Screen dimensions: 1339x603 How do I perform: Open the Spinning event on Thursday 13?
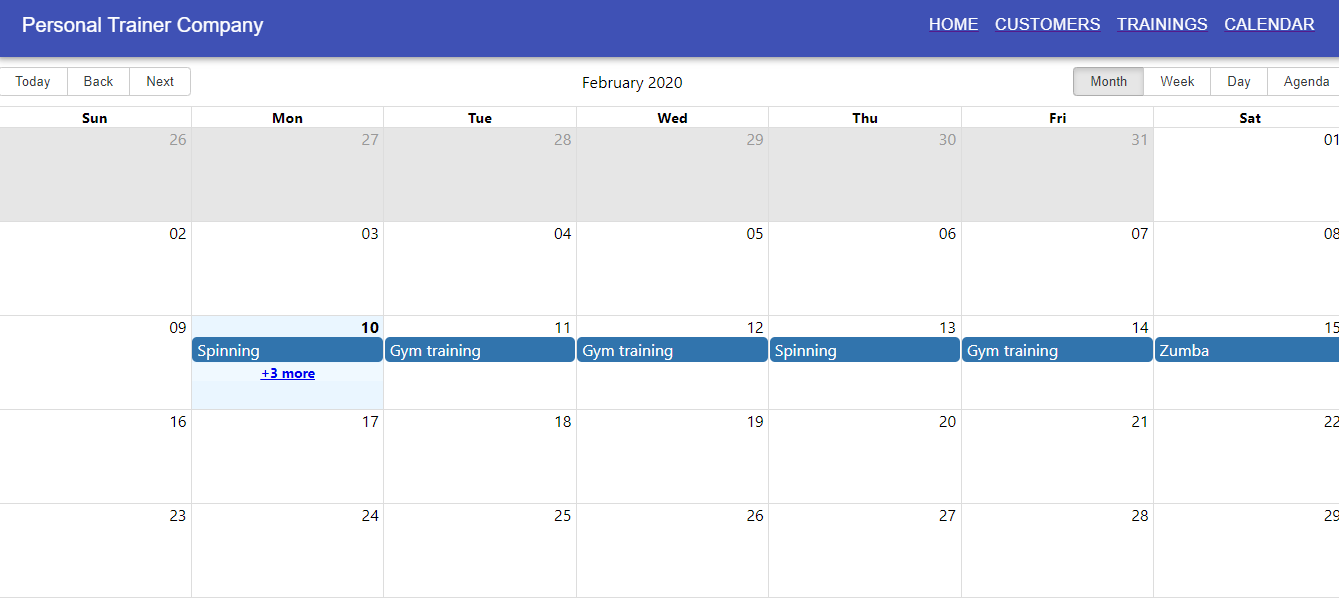click(865, 350)
